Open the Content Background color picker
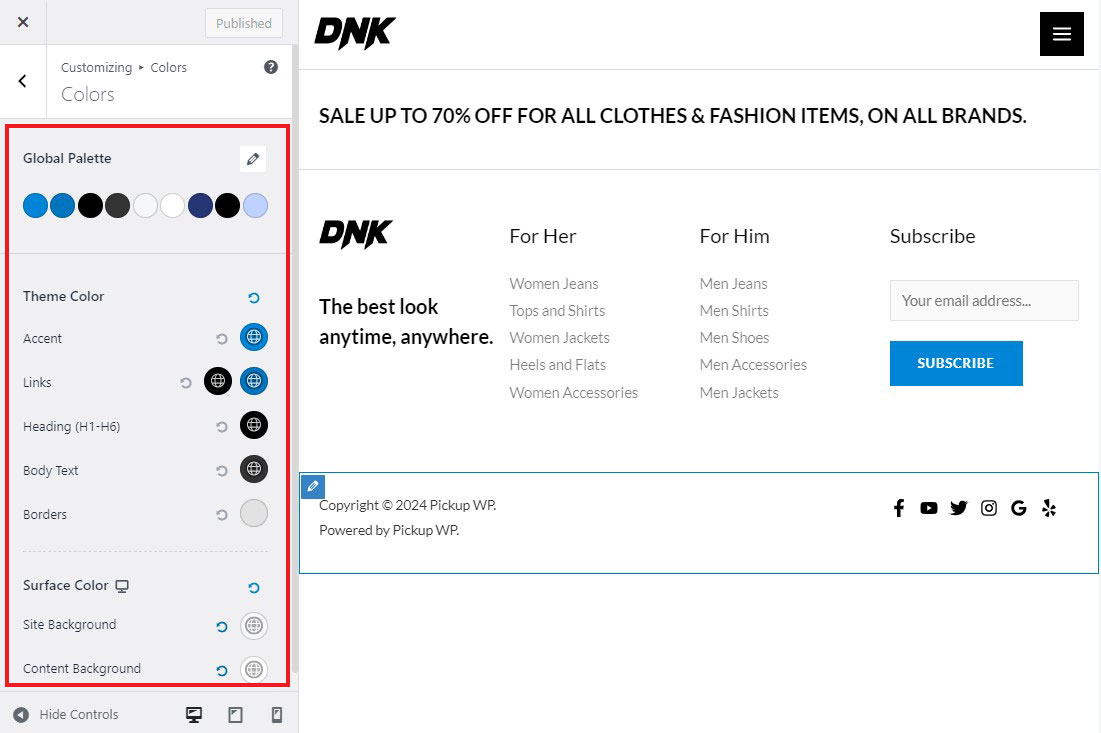The width and height of the screenshot is (1101, 733). (254, 669)
